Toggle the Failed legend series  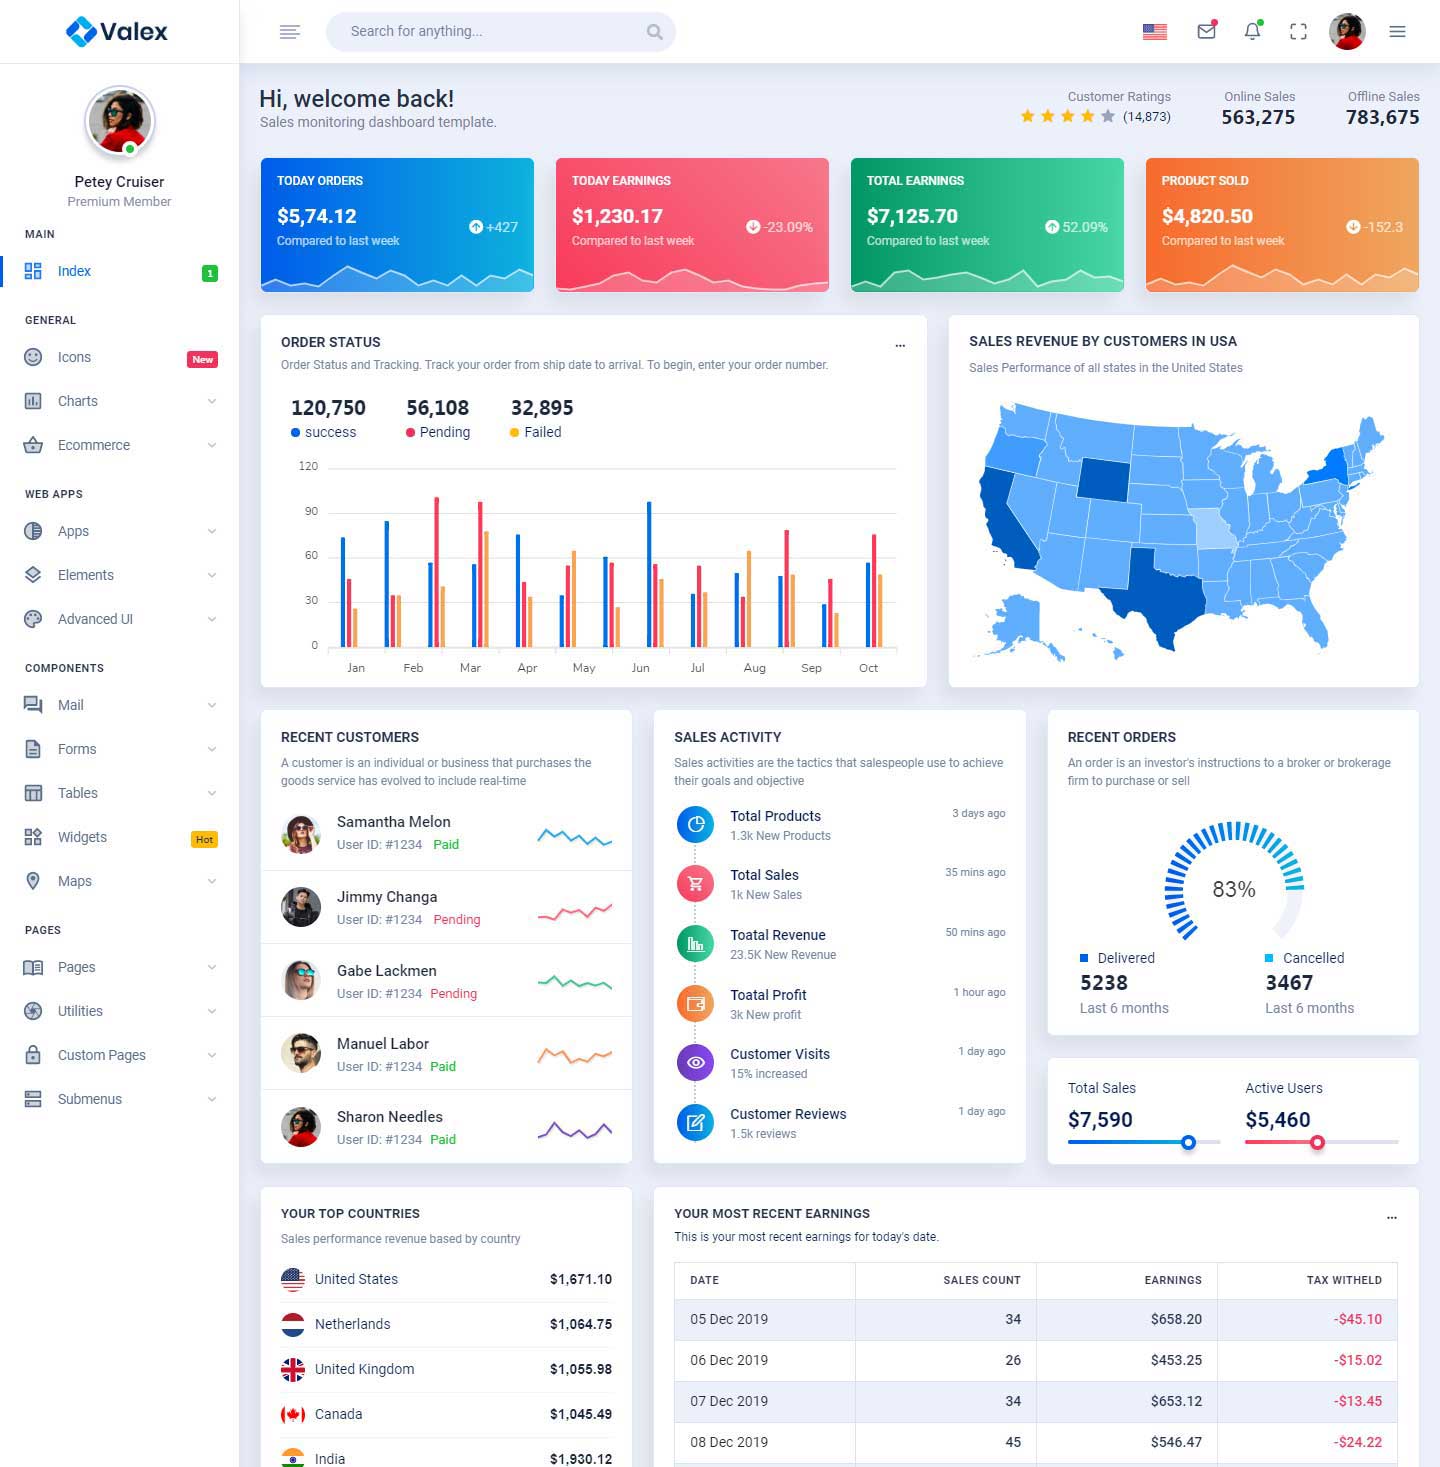tap(535, 432)
